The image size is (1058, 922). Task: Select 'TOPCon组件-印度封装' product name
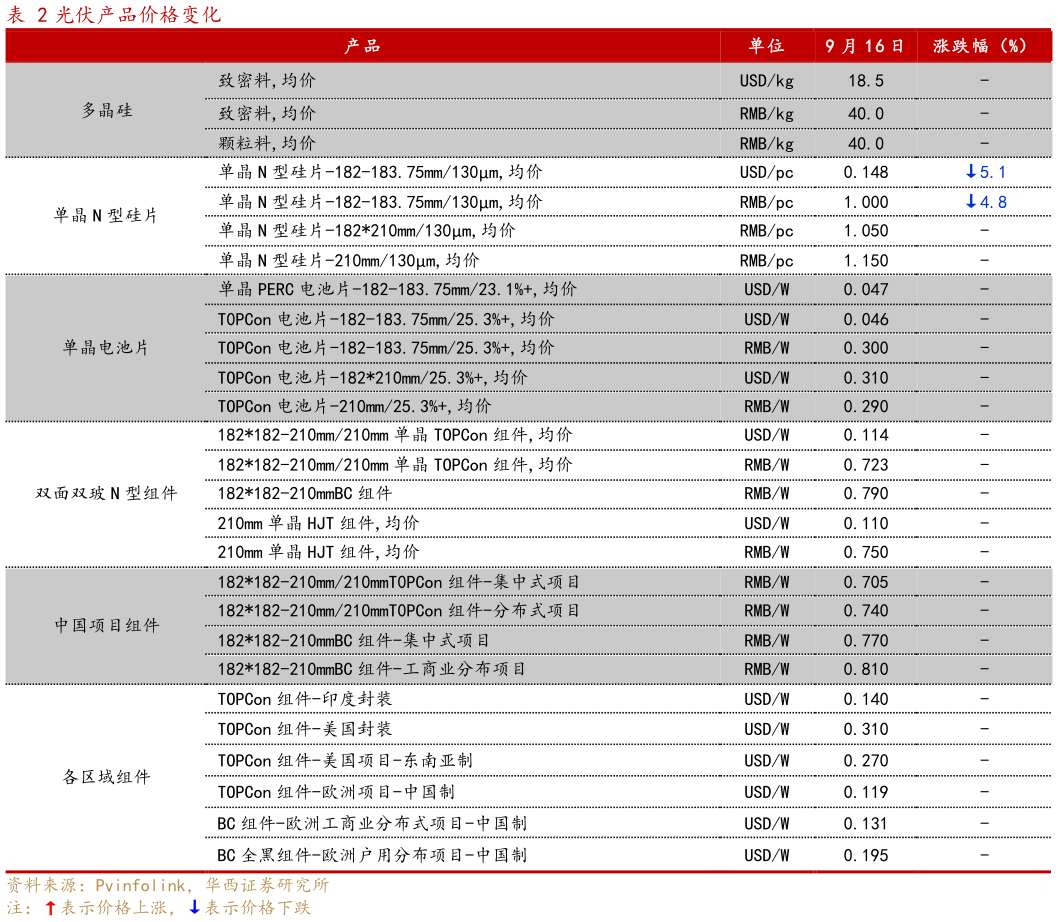pyautogui.click(x=305, y=699)
